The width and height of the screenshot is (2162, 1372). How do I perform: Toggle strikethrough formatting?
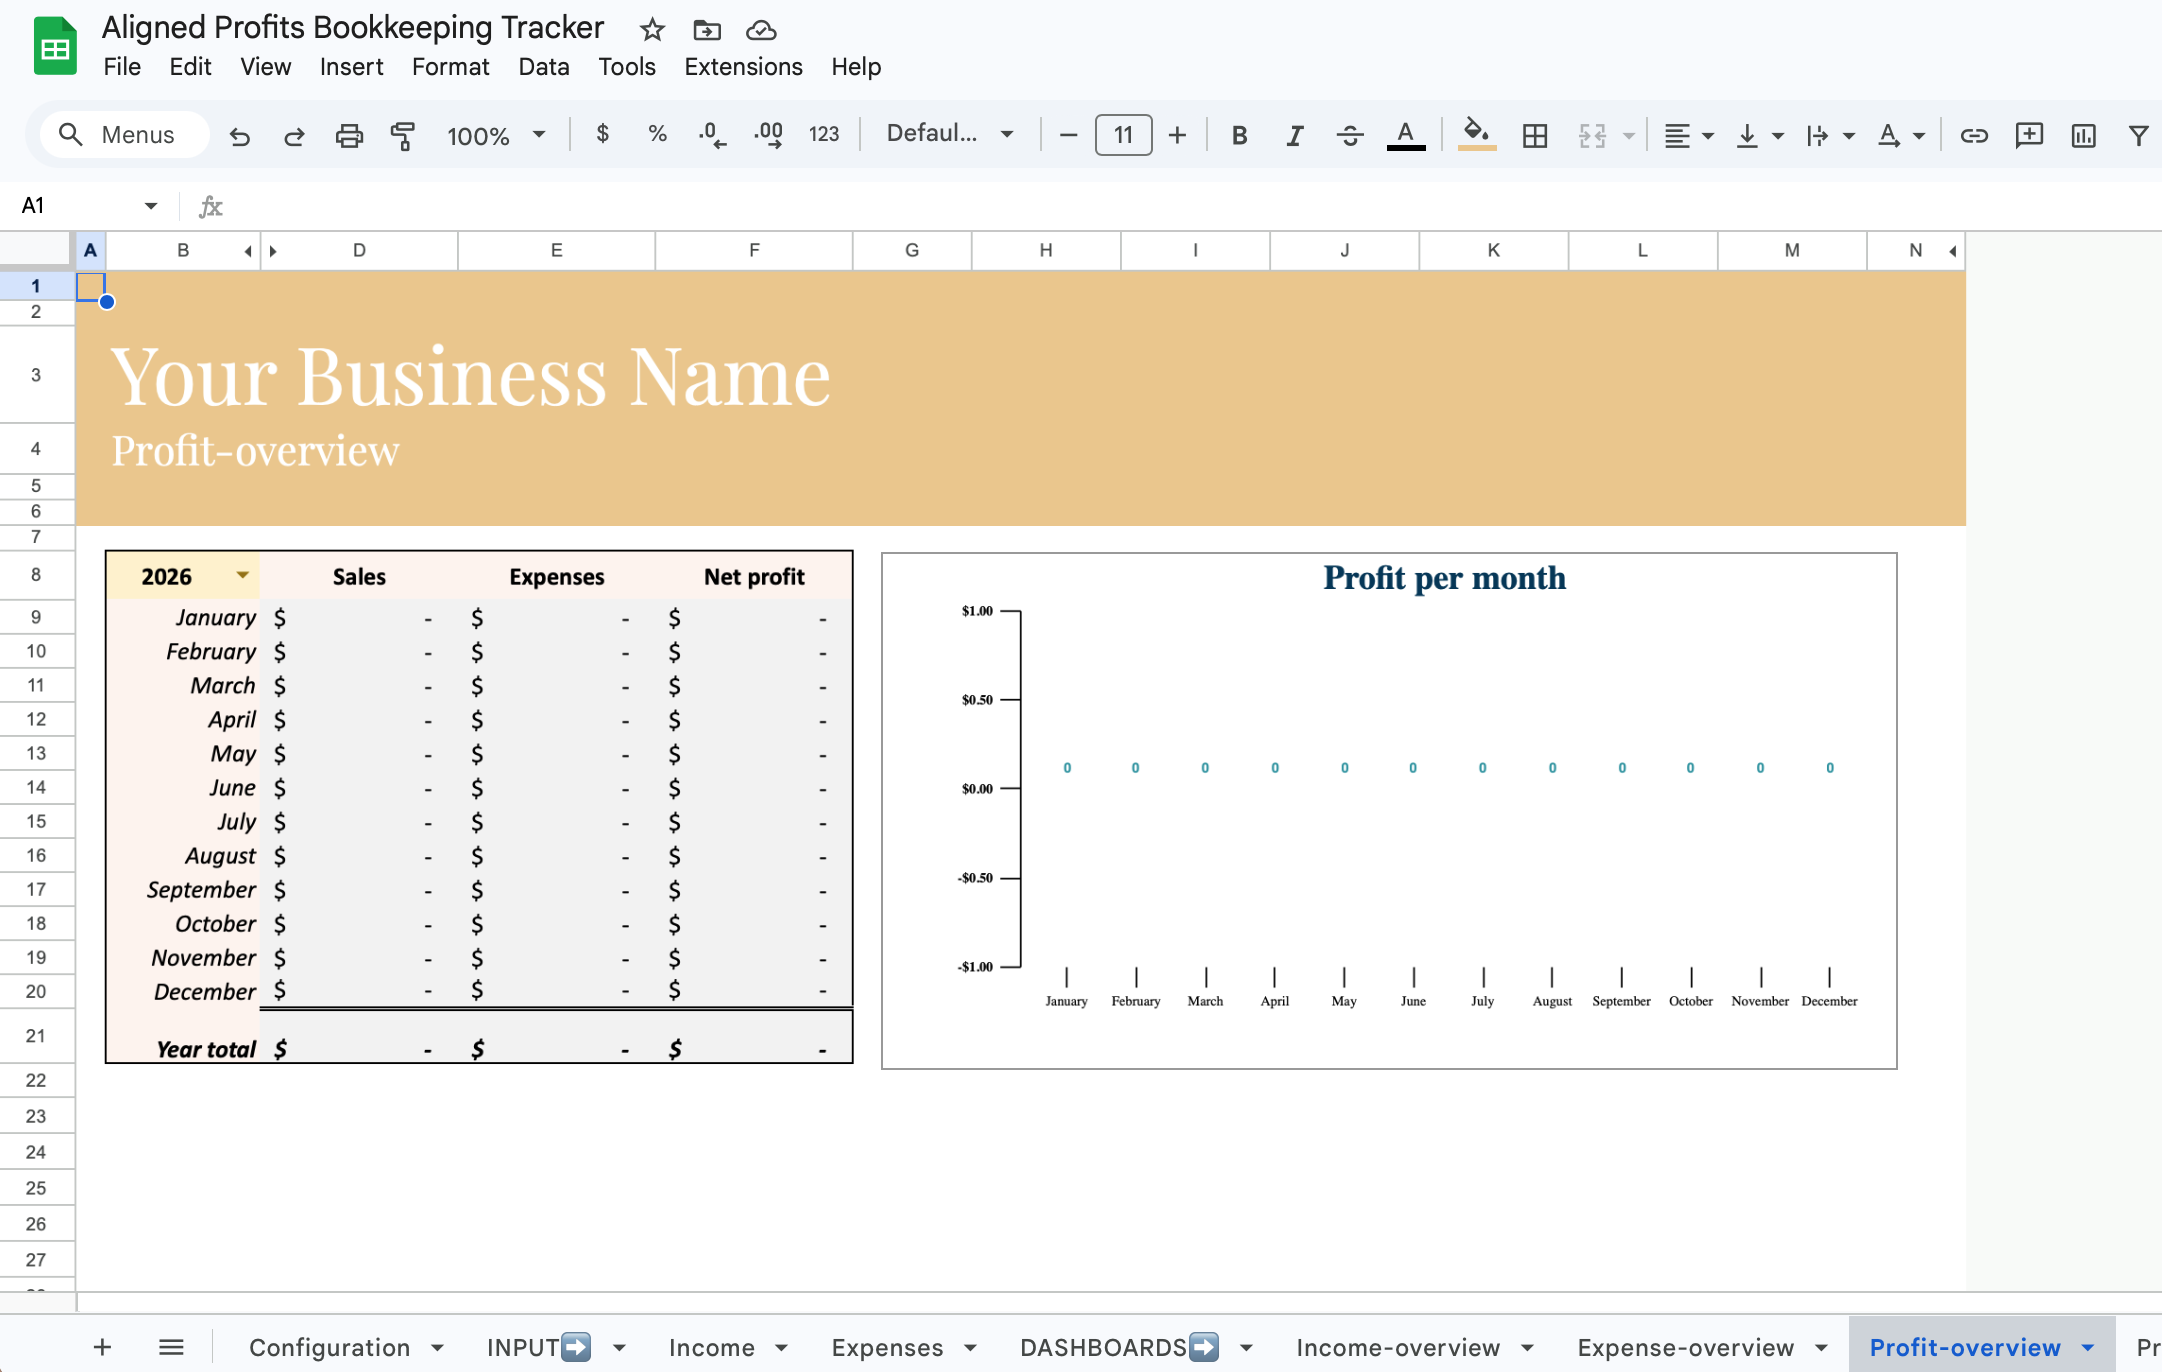click(x=1349, y=135)
